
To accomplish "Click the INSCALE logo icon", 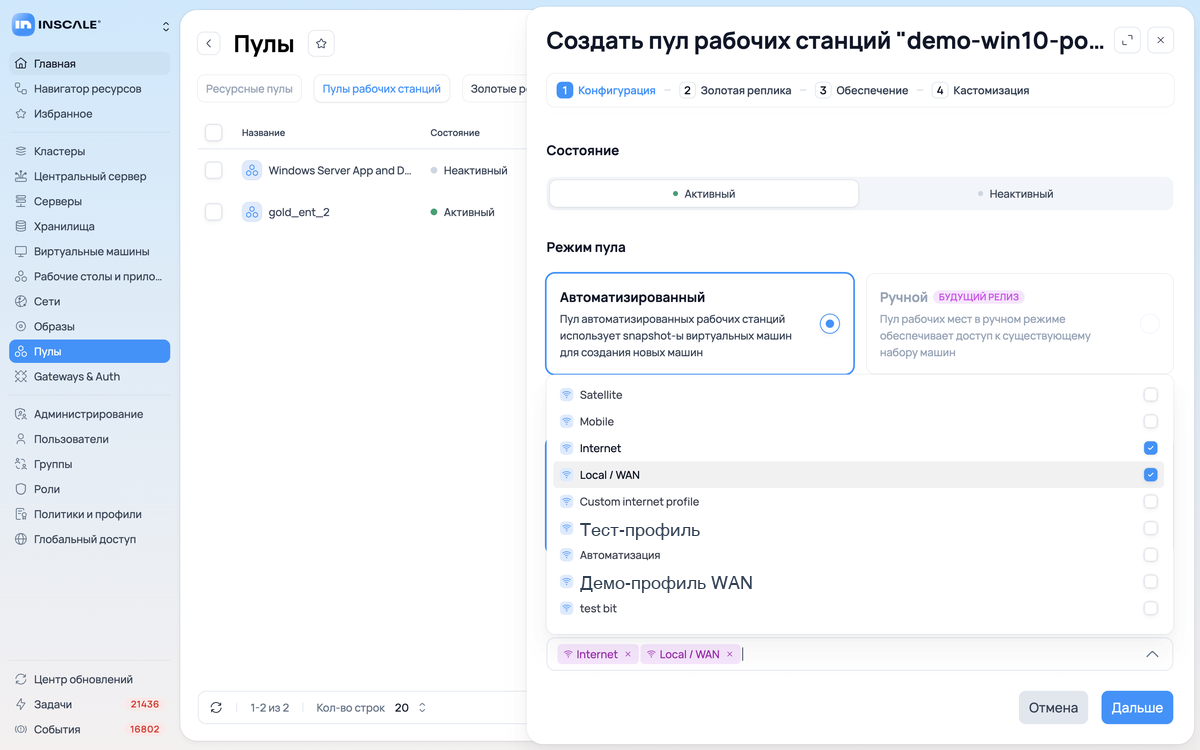I will click(x=24, y=24).
